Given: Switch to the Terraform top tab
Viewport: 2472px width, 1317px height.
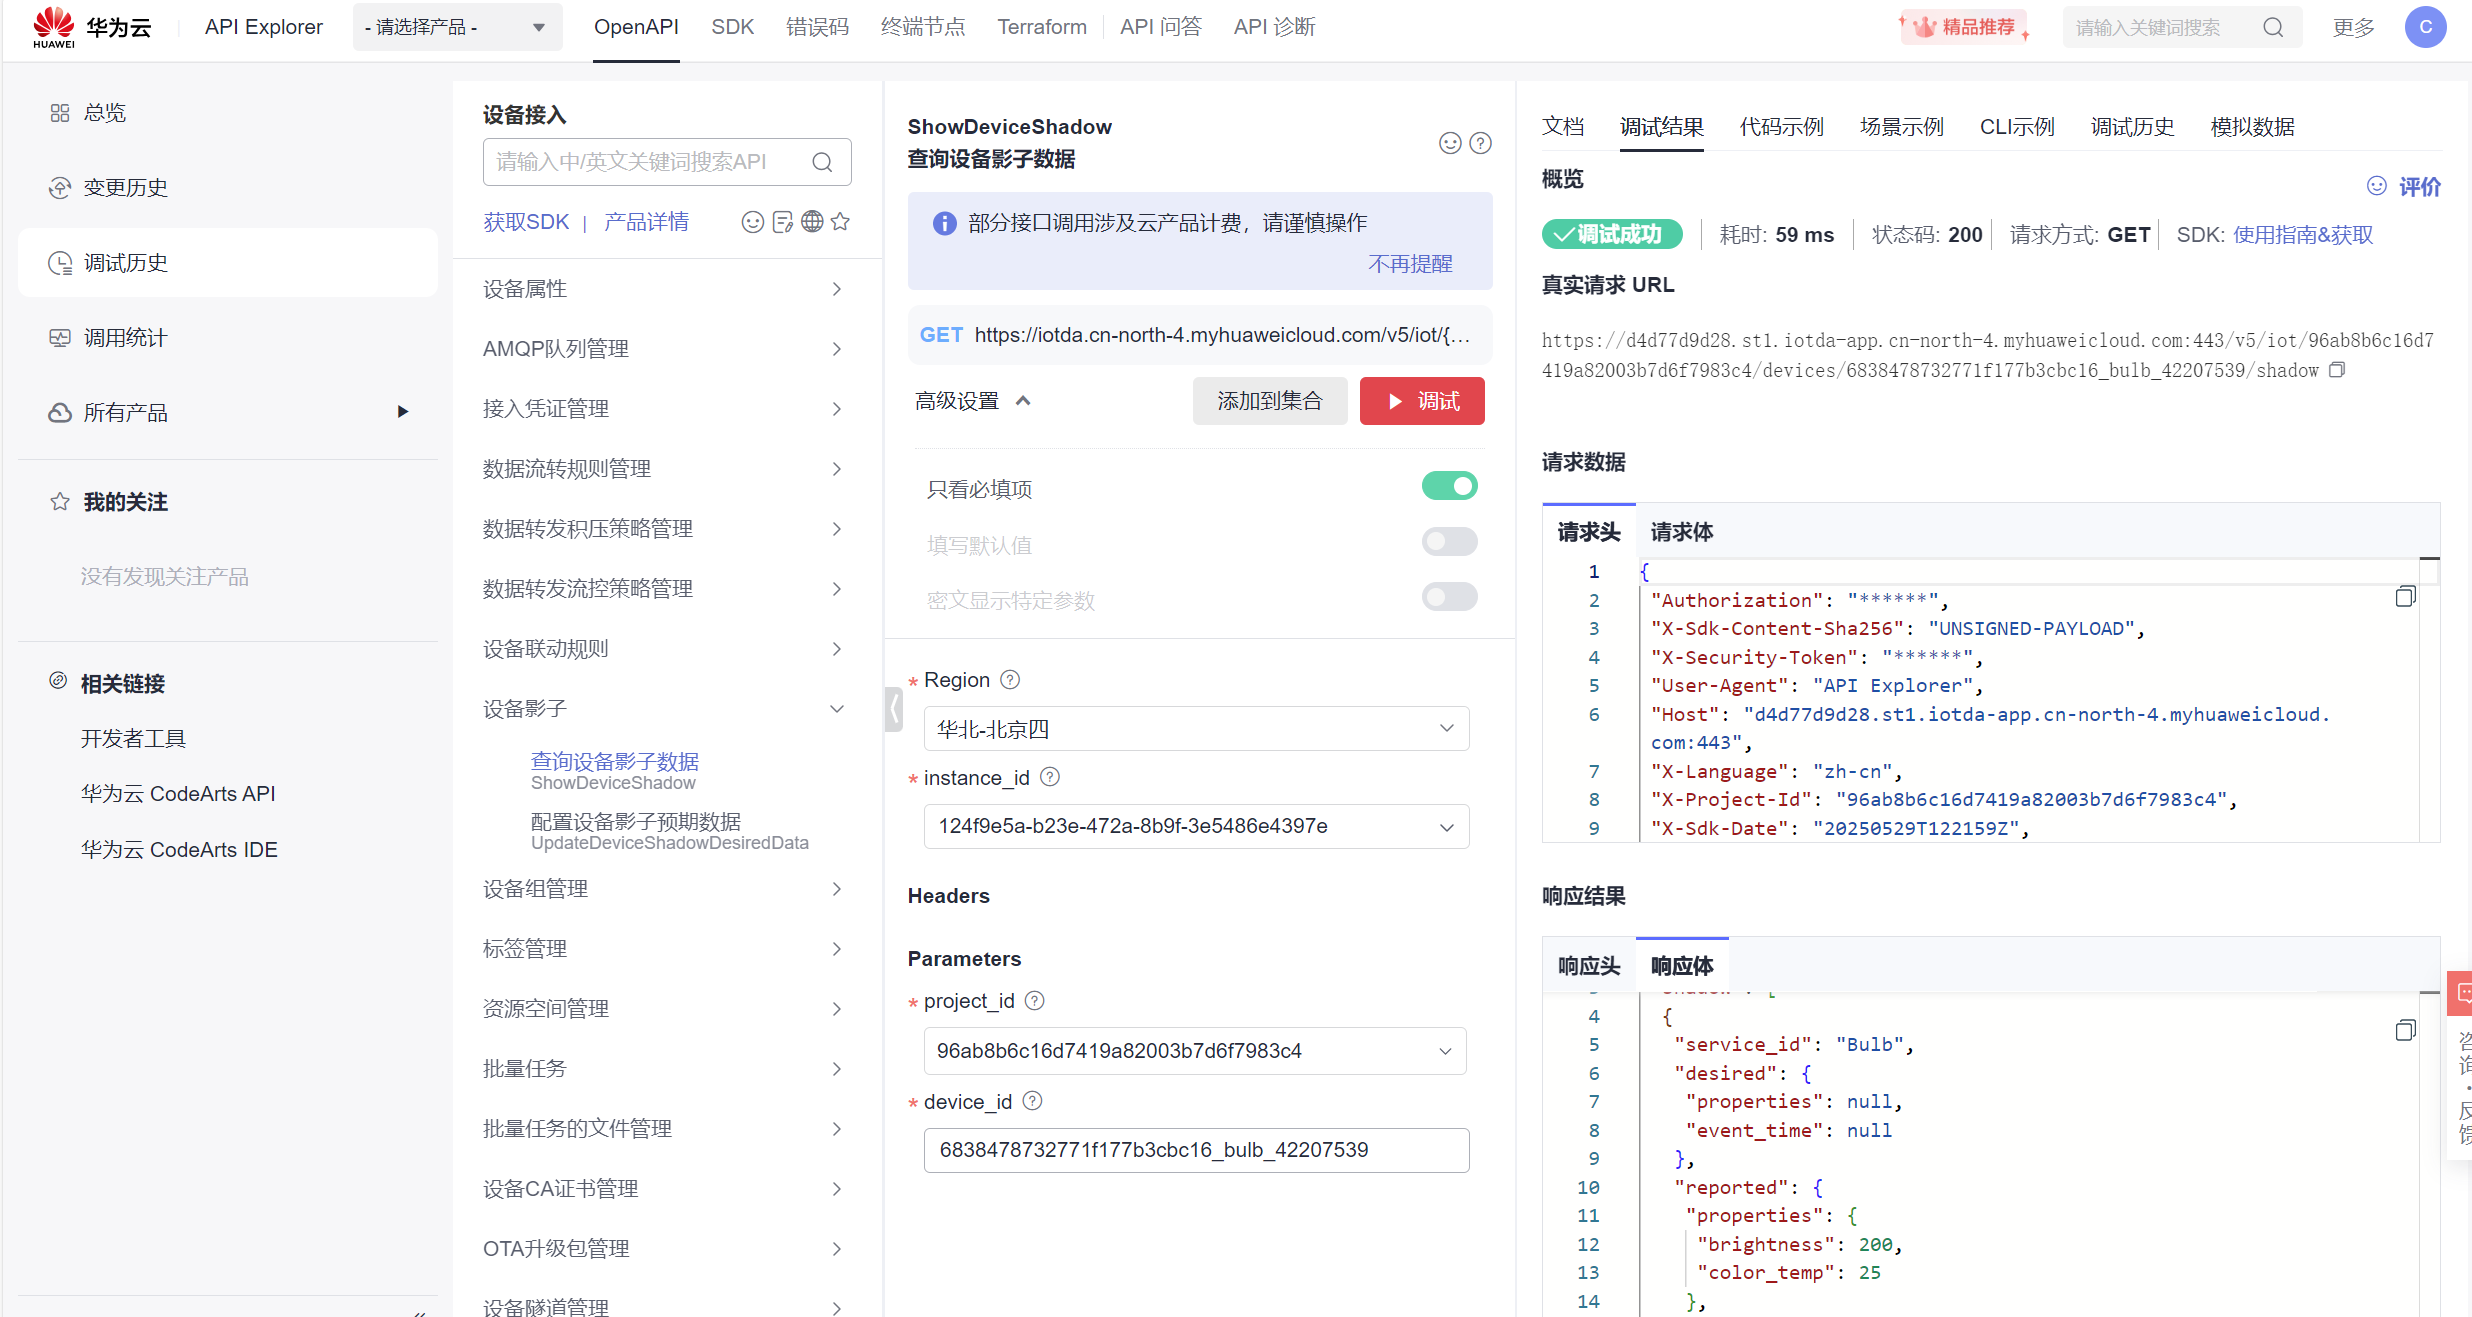Looking at the screenshot, I should pyautogui.click(x=1041, y=27).
